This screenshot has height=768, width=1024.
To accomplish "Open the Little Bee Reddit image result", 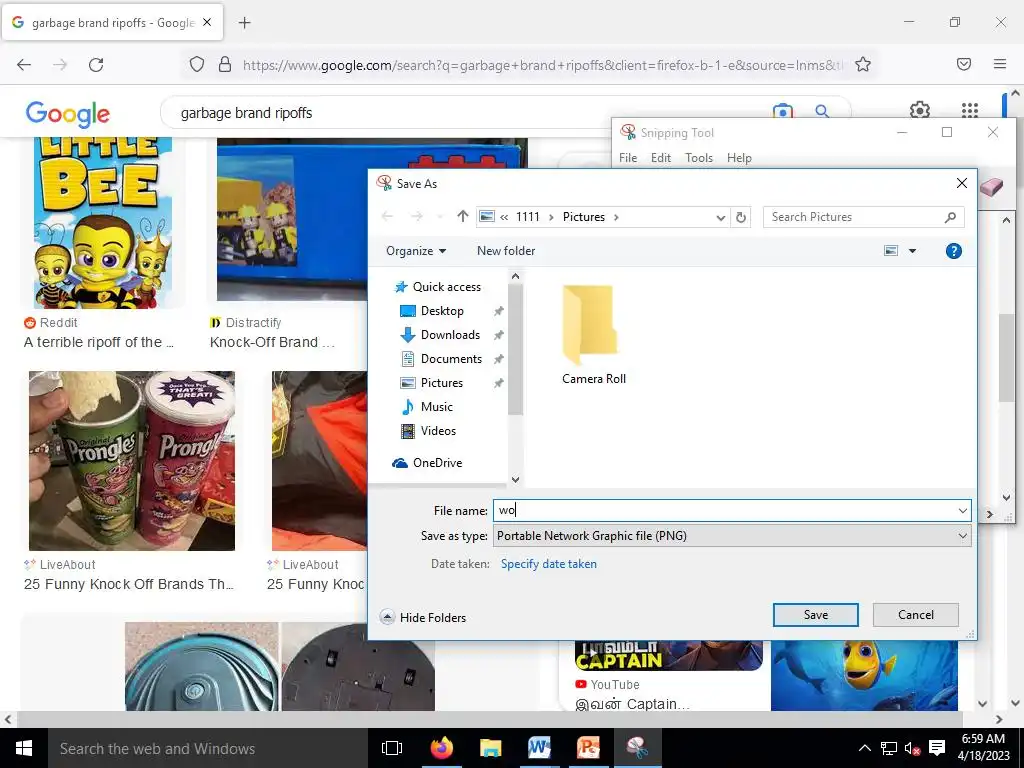I will coord(103,222).
